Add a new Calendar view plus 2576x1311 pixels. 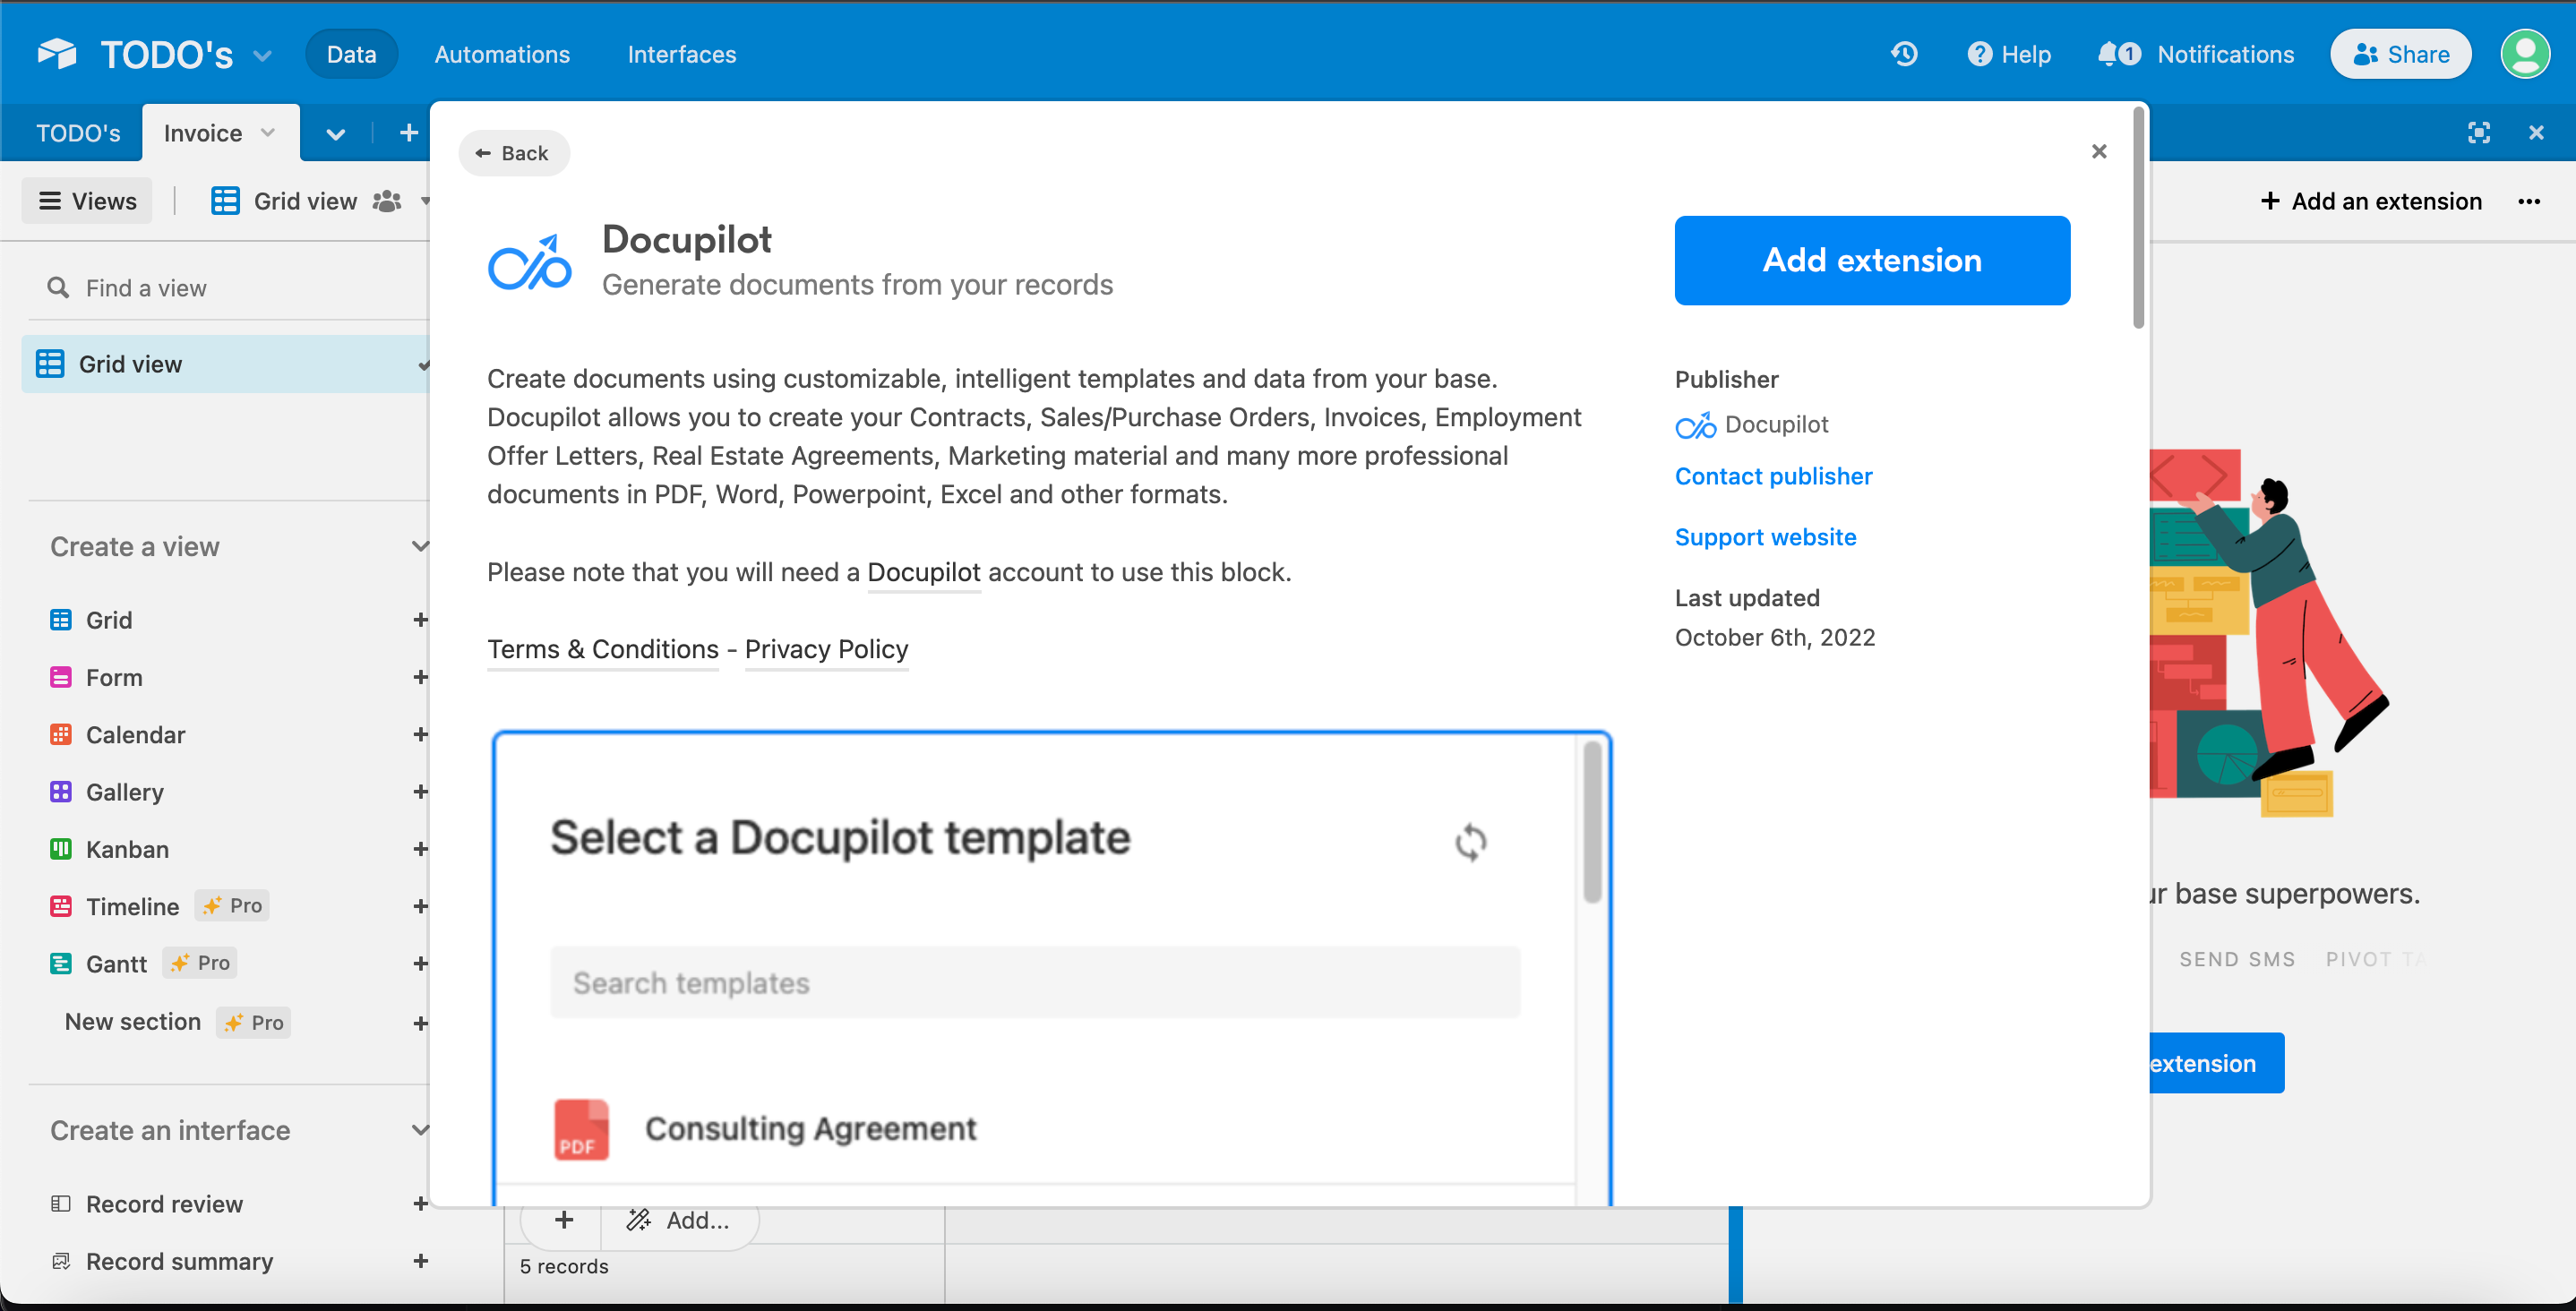click(x=420, y=734)
